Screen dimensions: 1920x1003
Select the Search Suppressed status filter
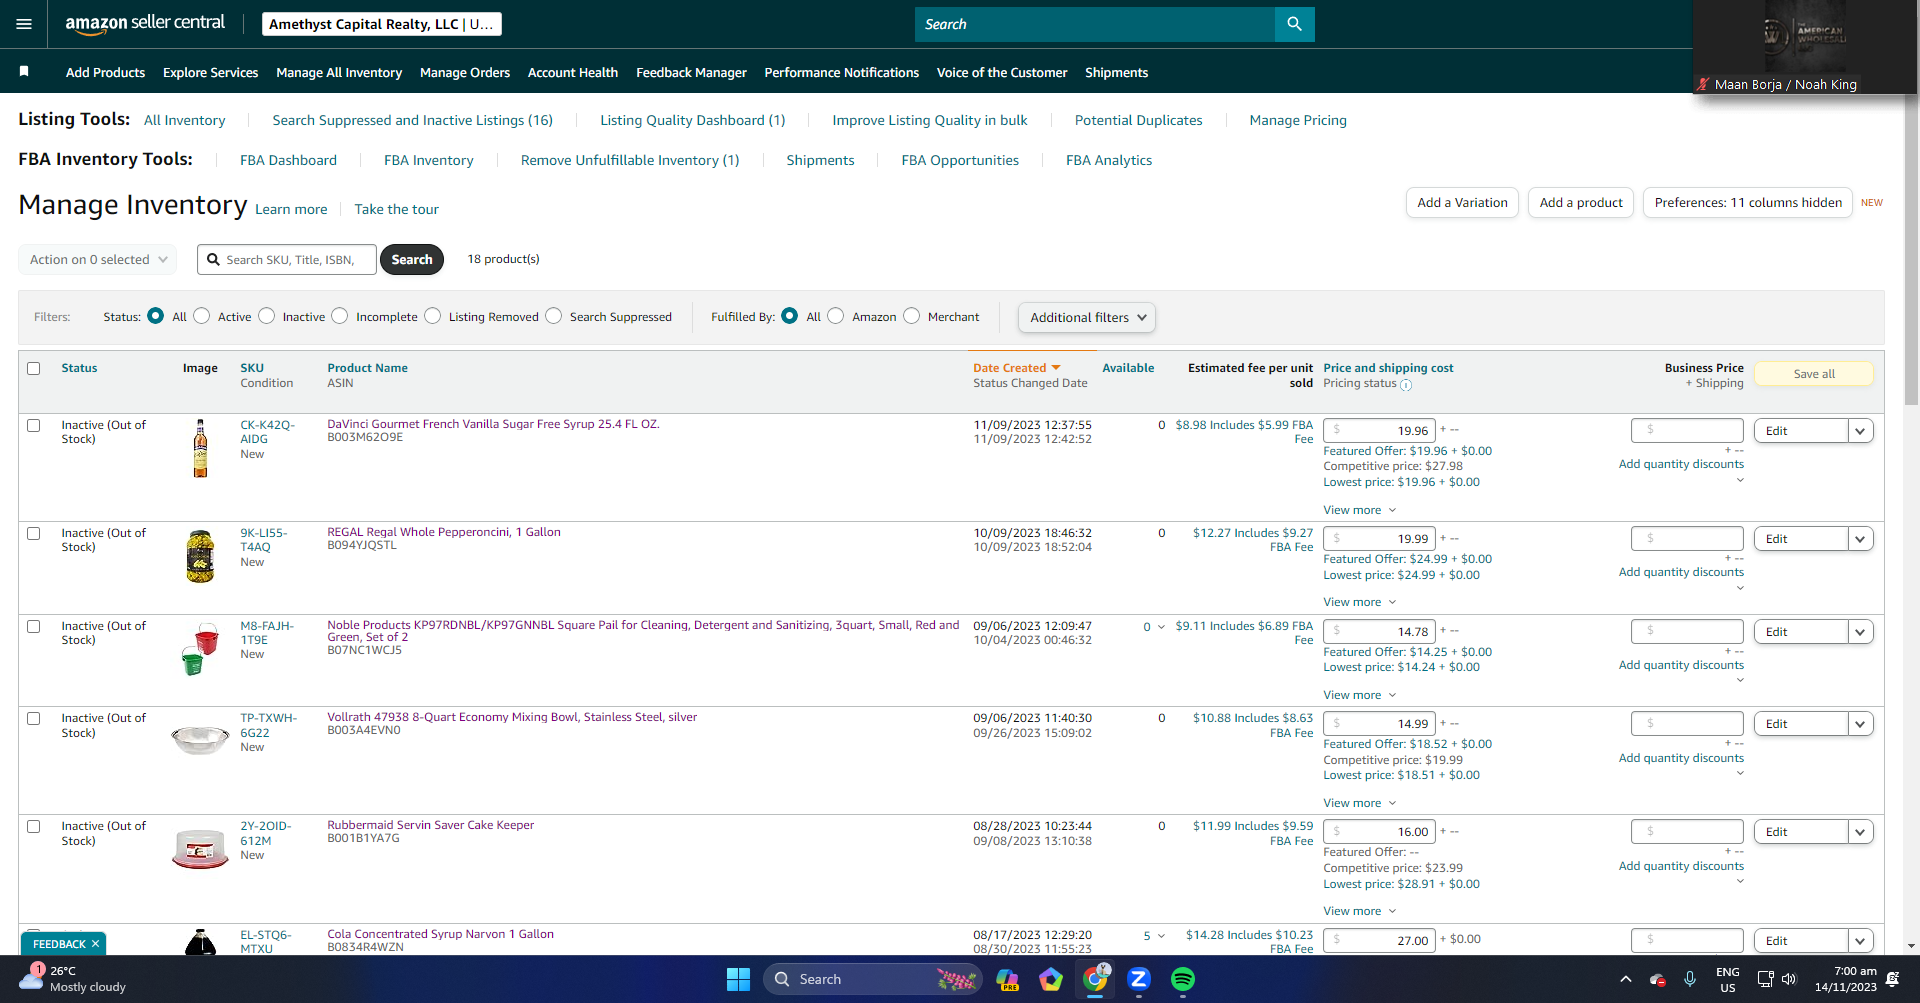(553, 316)
